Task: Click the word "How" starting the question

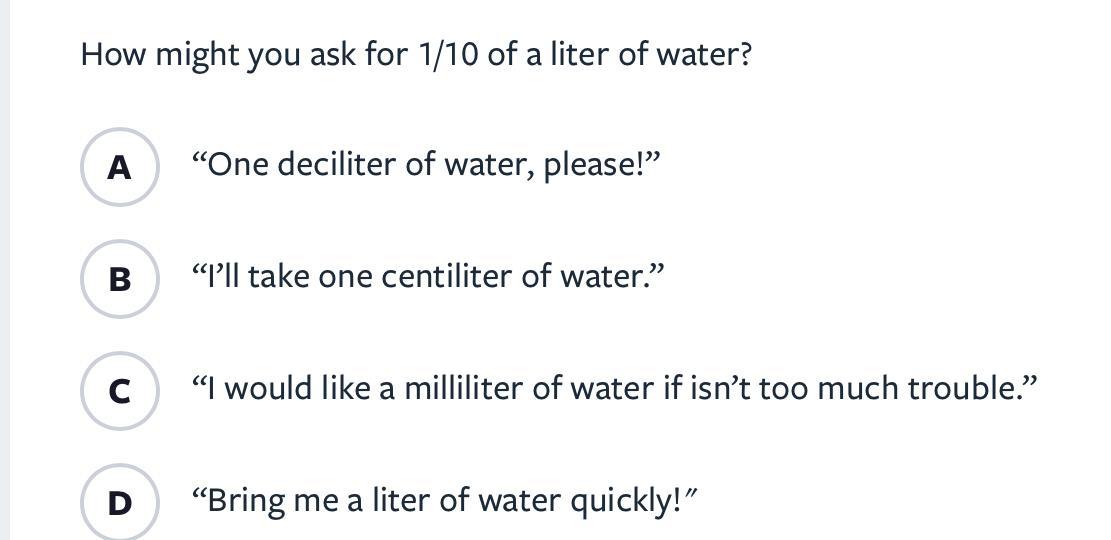Action: pos(112,54)
